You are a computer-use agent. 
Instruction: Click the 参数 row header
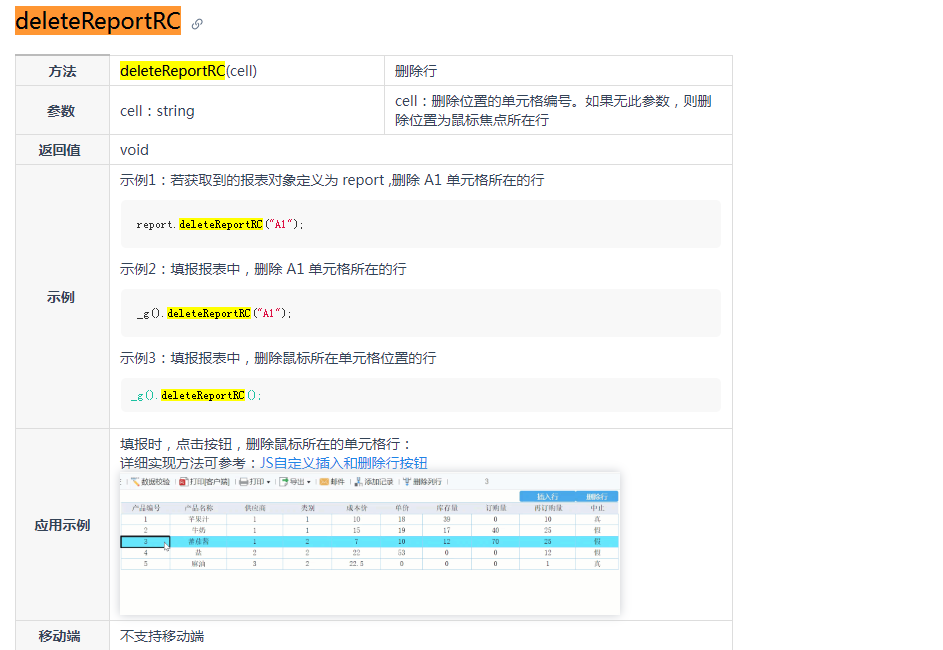[63, 111]
